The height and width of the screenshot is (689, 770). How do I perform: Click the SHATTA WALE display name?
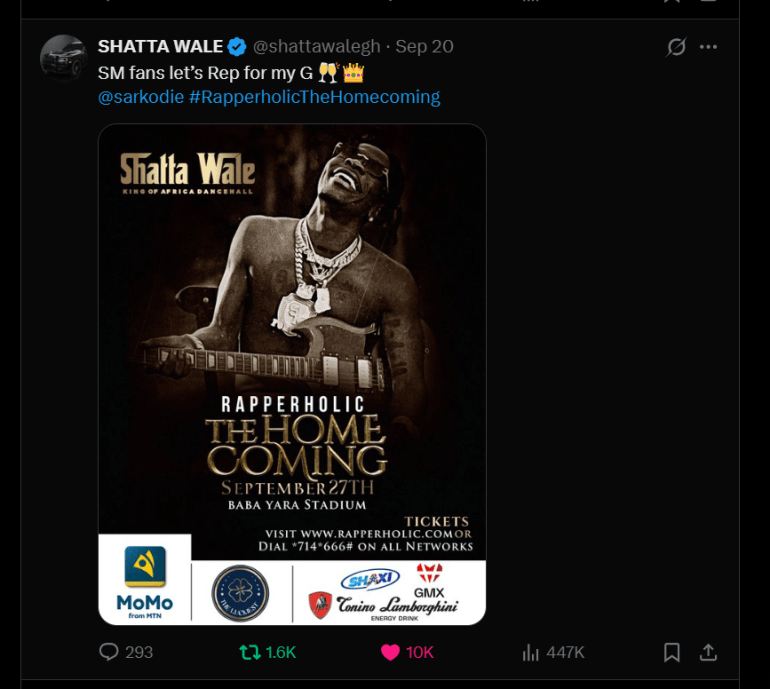click(x=160, y=47)
